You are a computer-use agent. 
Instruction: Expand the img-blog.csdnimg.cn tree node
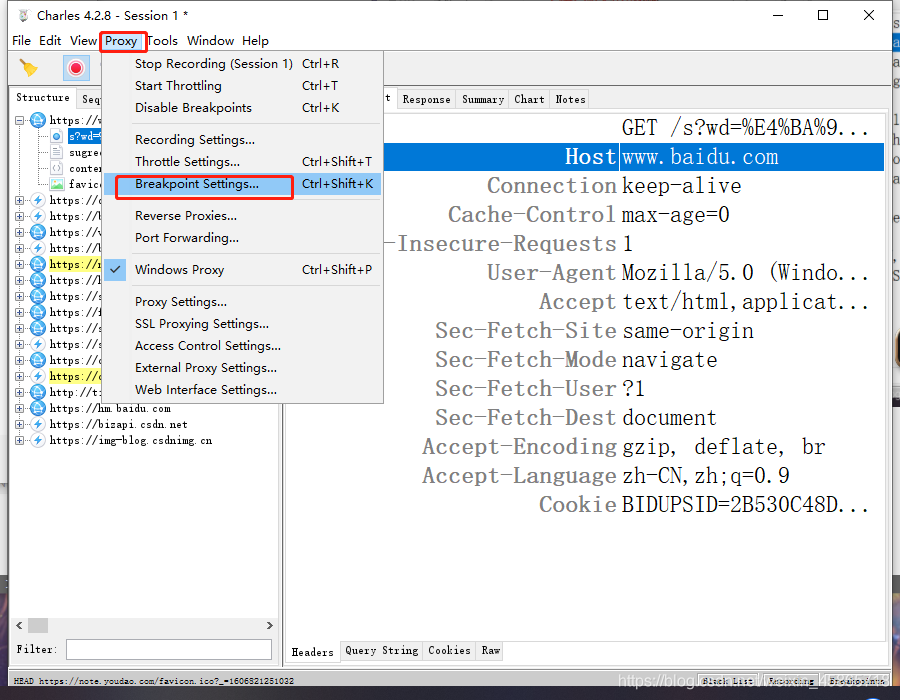20,441
